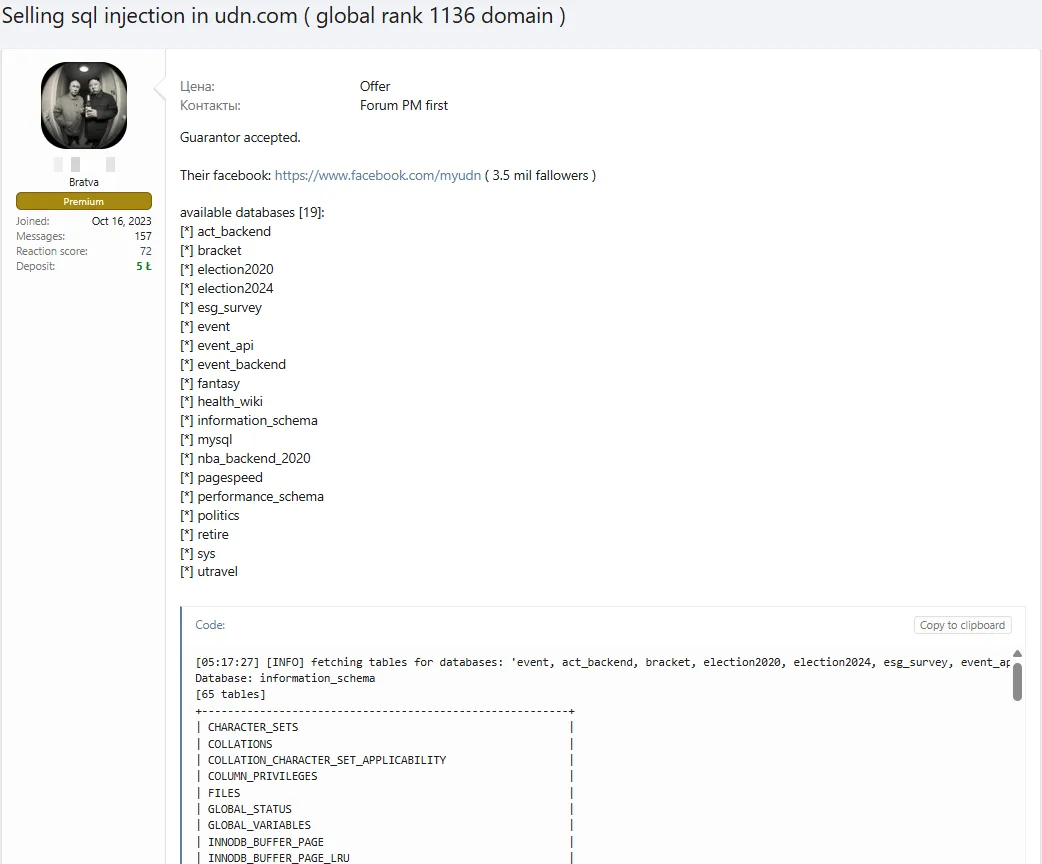Image resolution: width=1042 pixels, height=864 pixels.
Task: Click the Messages count 157
Action: click(x=143, y=236)
